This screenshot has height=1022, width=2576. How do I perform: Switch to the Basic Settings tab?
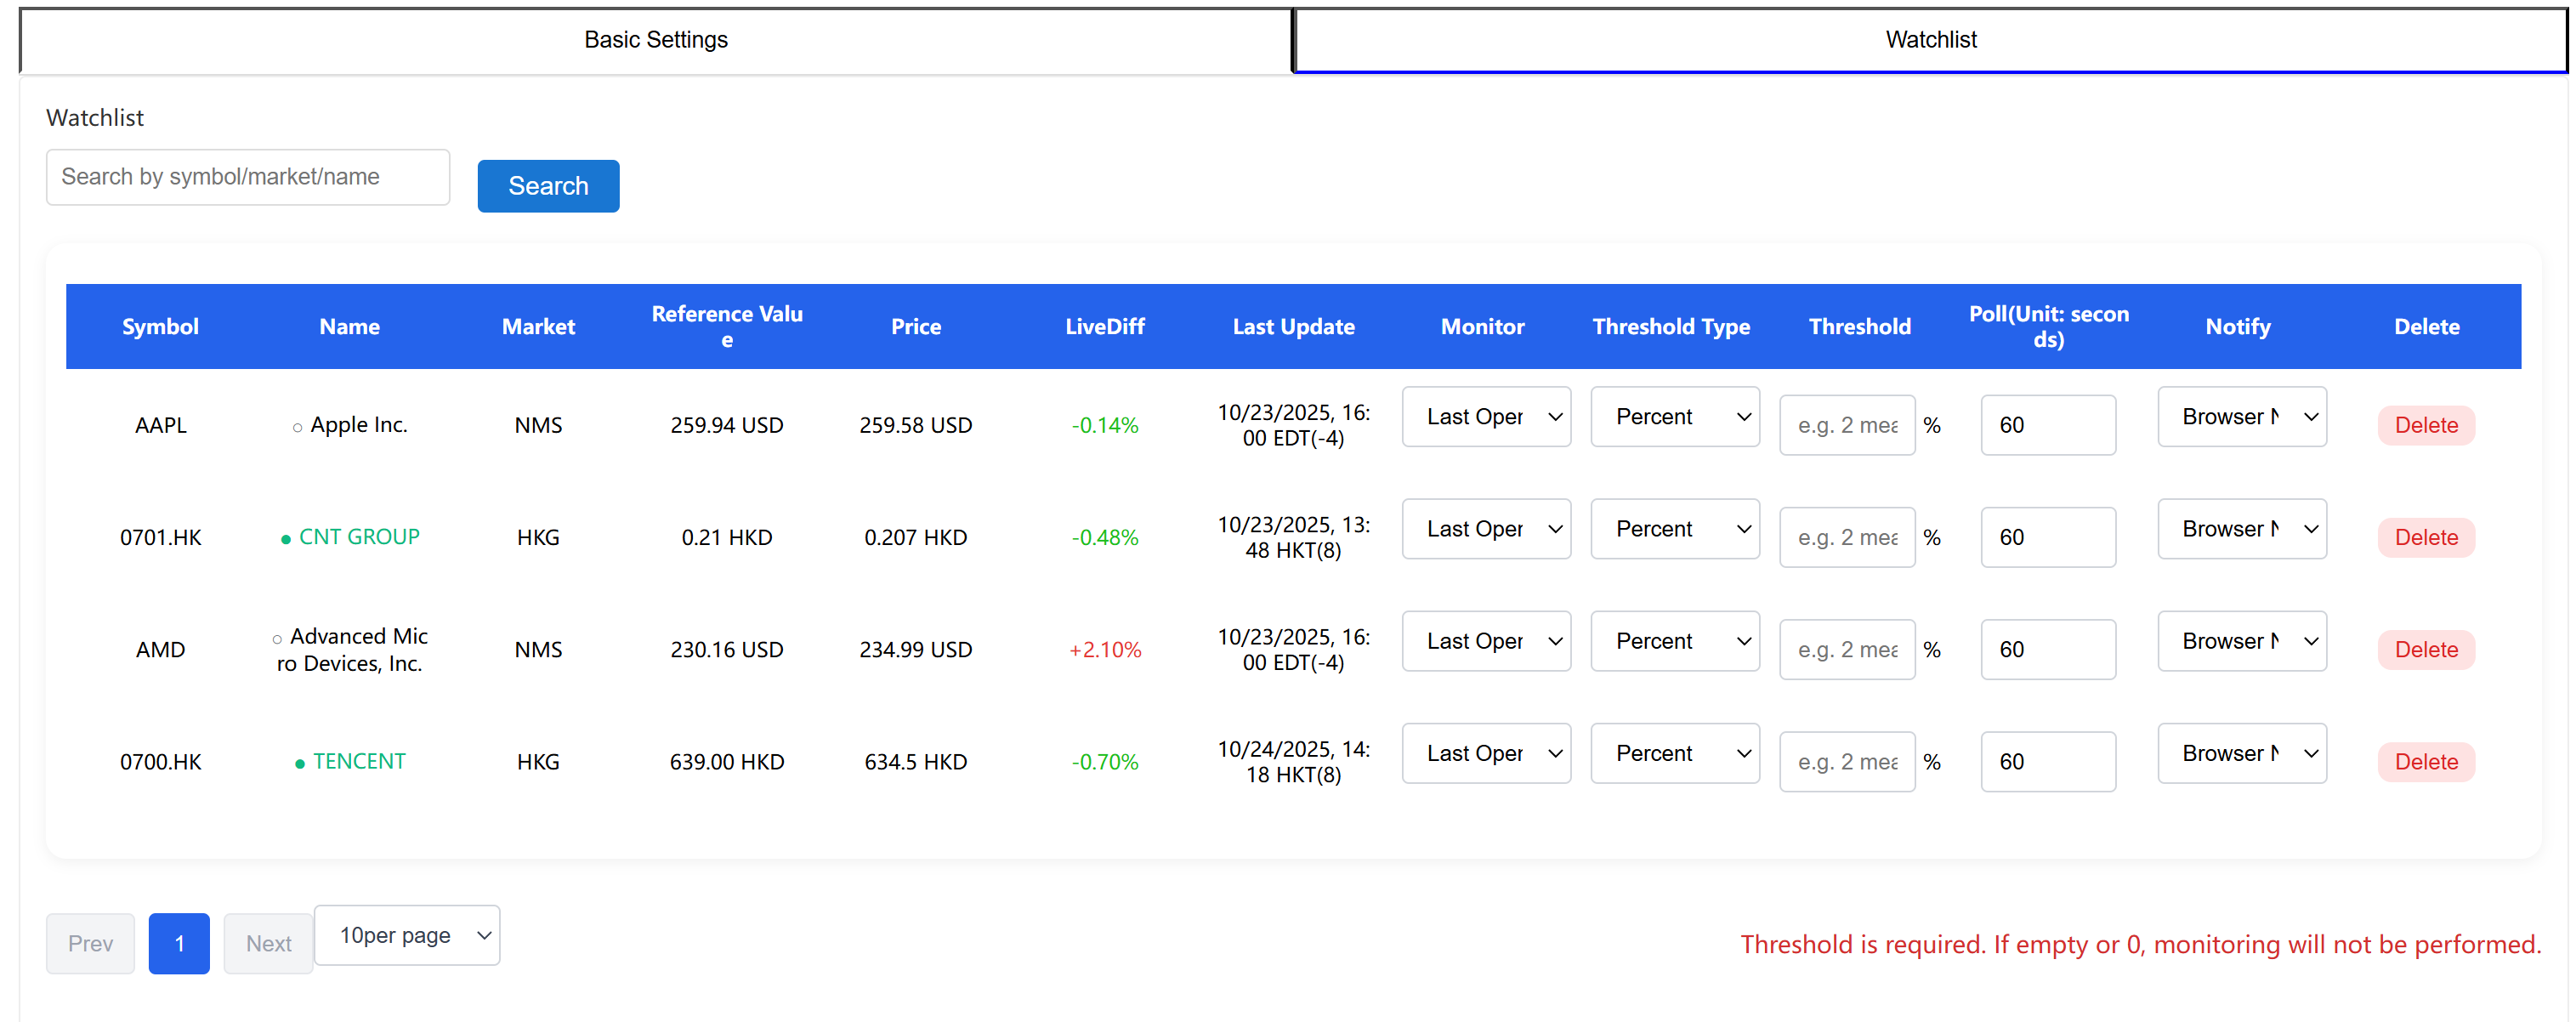point(656,40)
